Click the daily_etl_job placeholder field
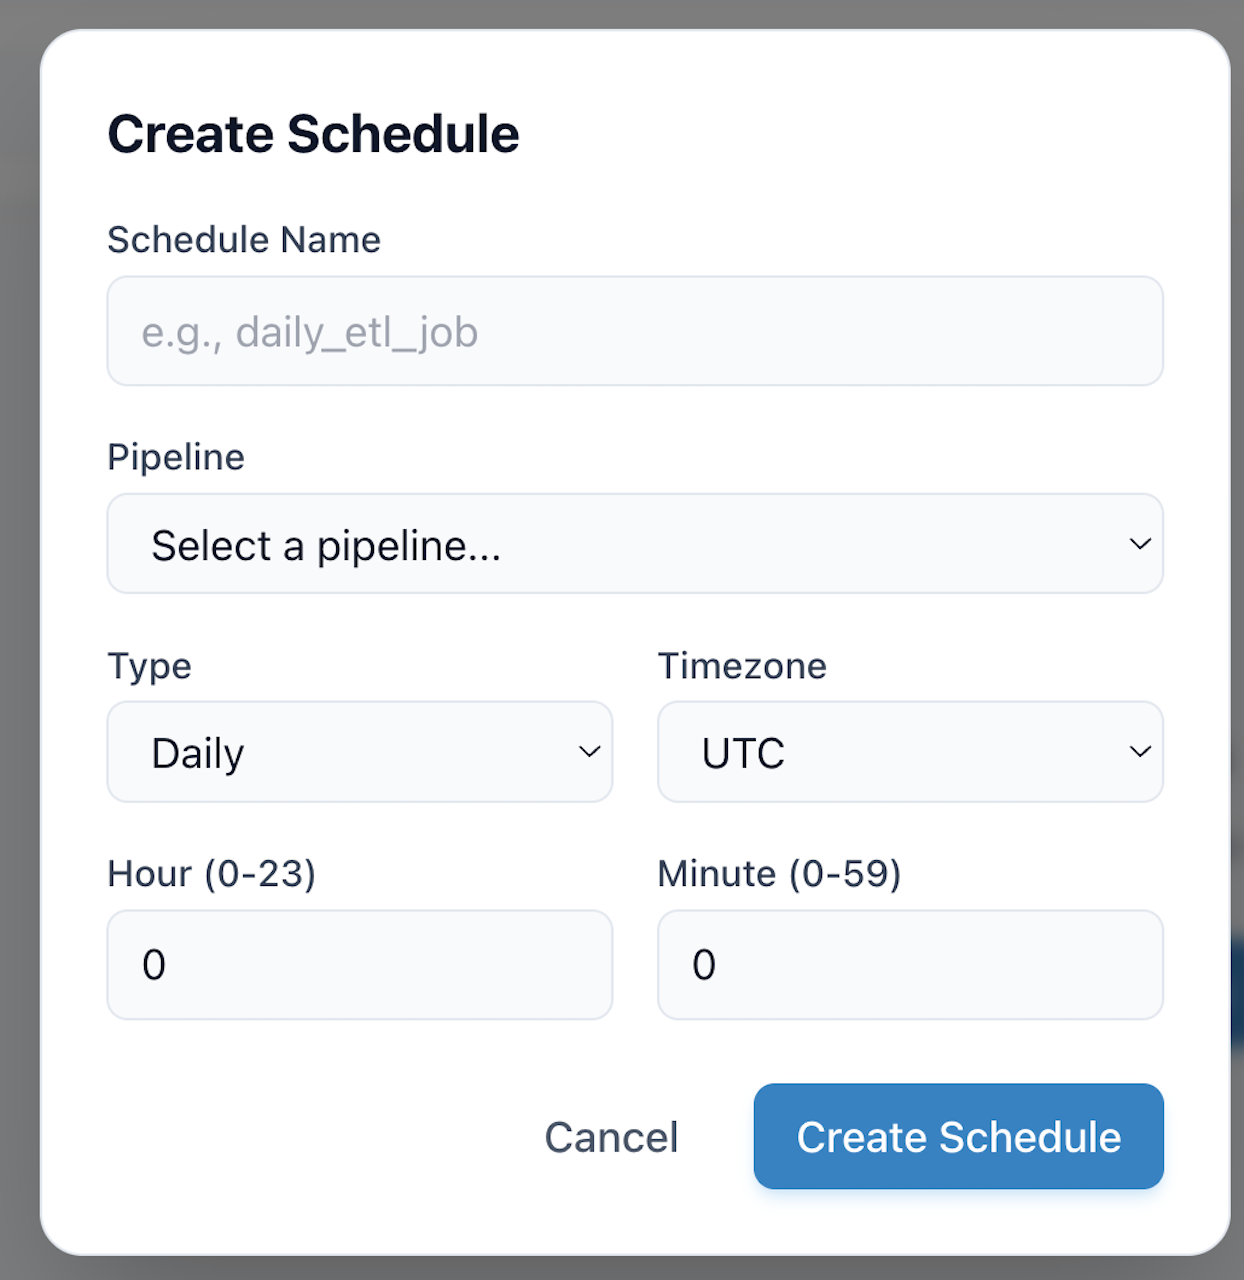The height and width of the screenshot is (1280, 1244). tap(635, 331)
